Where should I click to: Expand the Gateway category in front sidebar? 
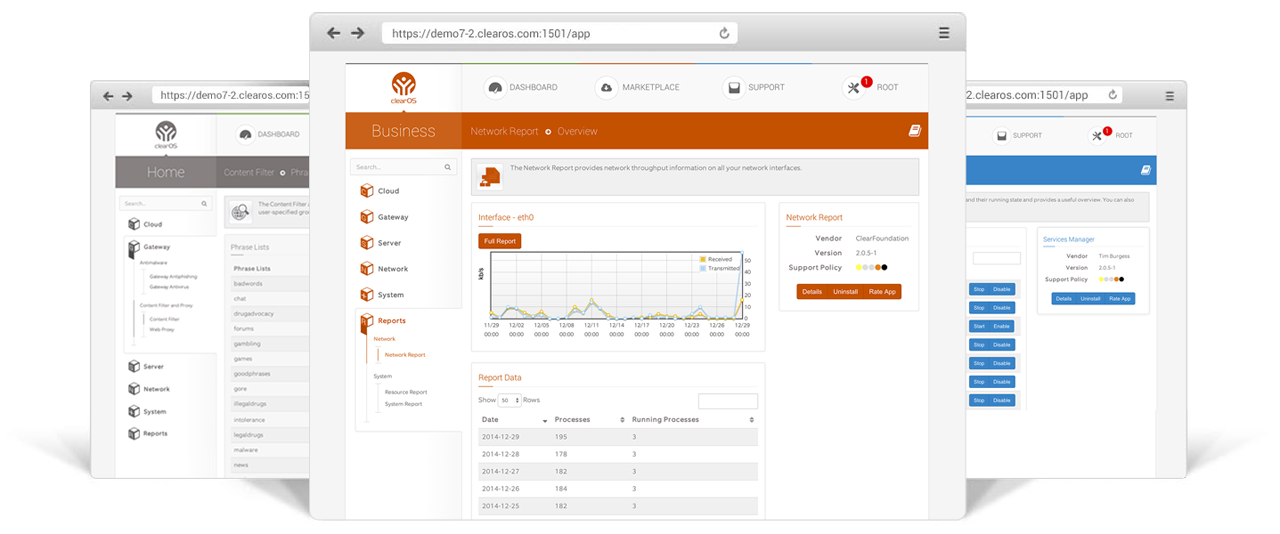pos(384,217)
